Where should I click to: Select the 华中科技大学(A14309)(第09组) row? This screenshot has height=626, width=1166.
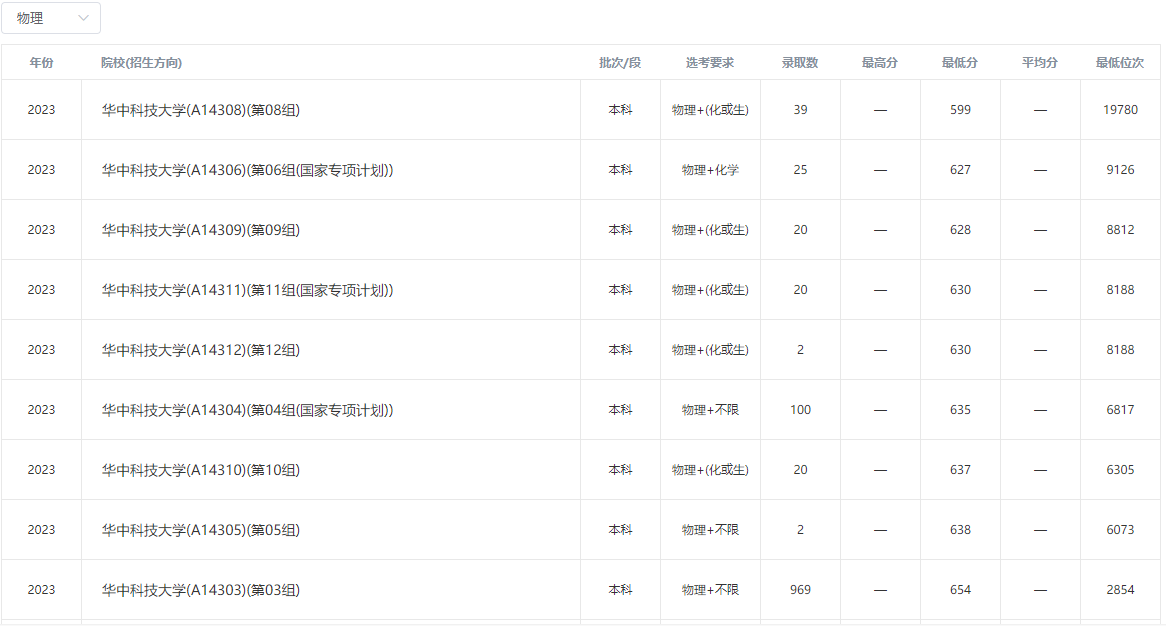click(200, 230)
